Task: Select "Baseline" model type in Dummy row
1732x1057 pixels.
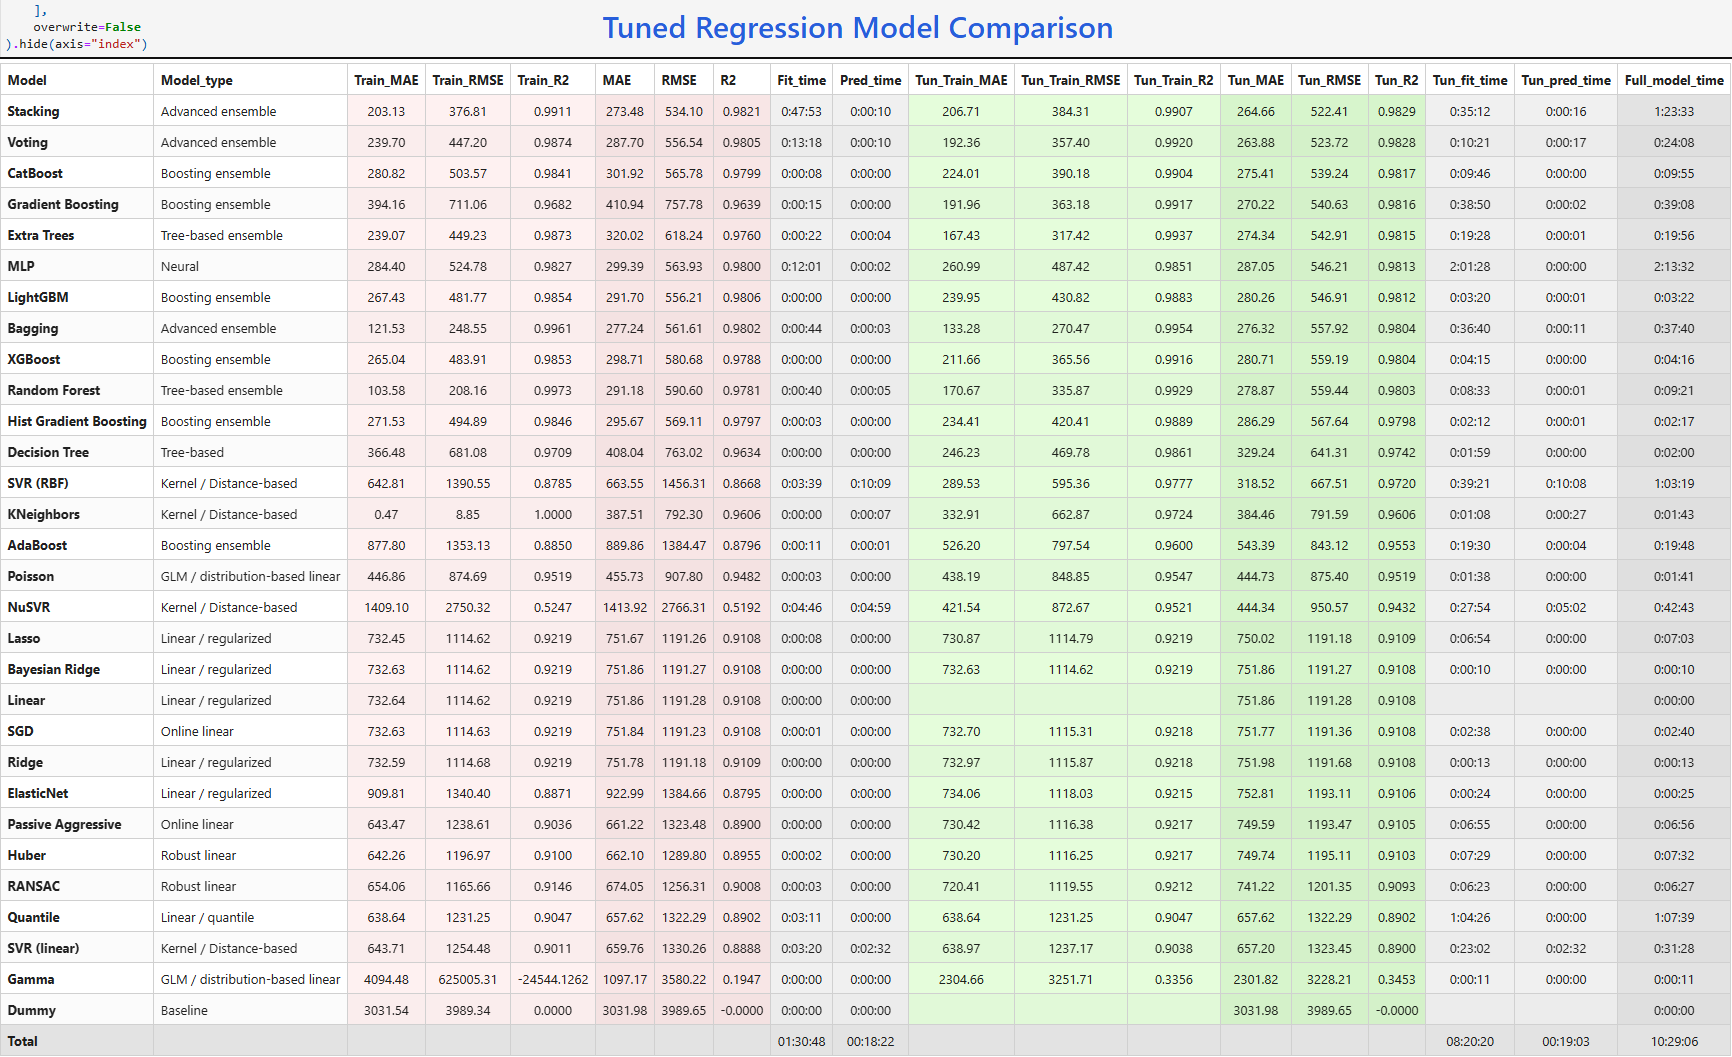Action: [x=184, y=1010]
